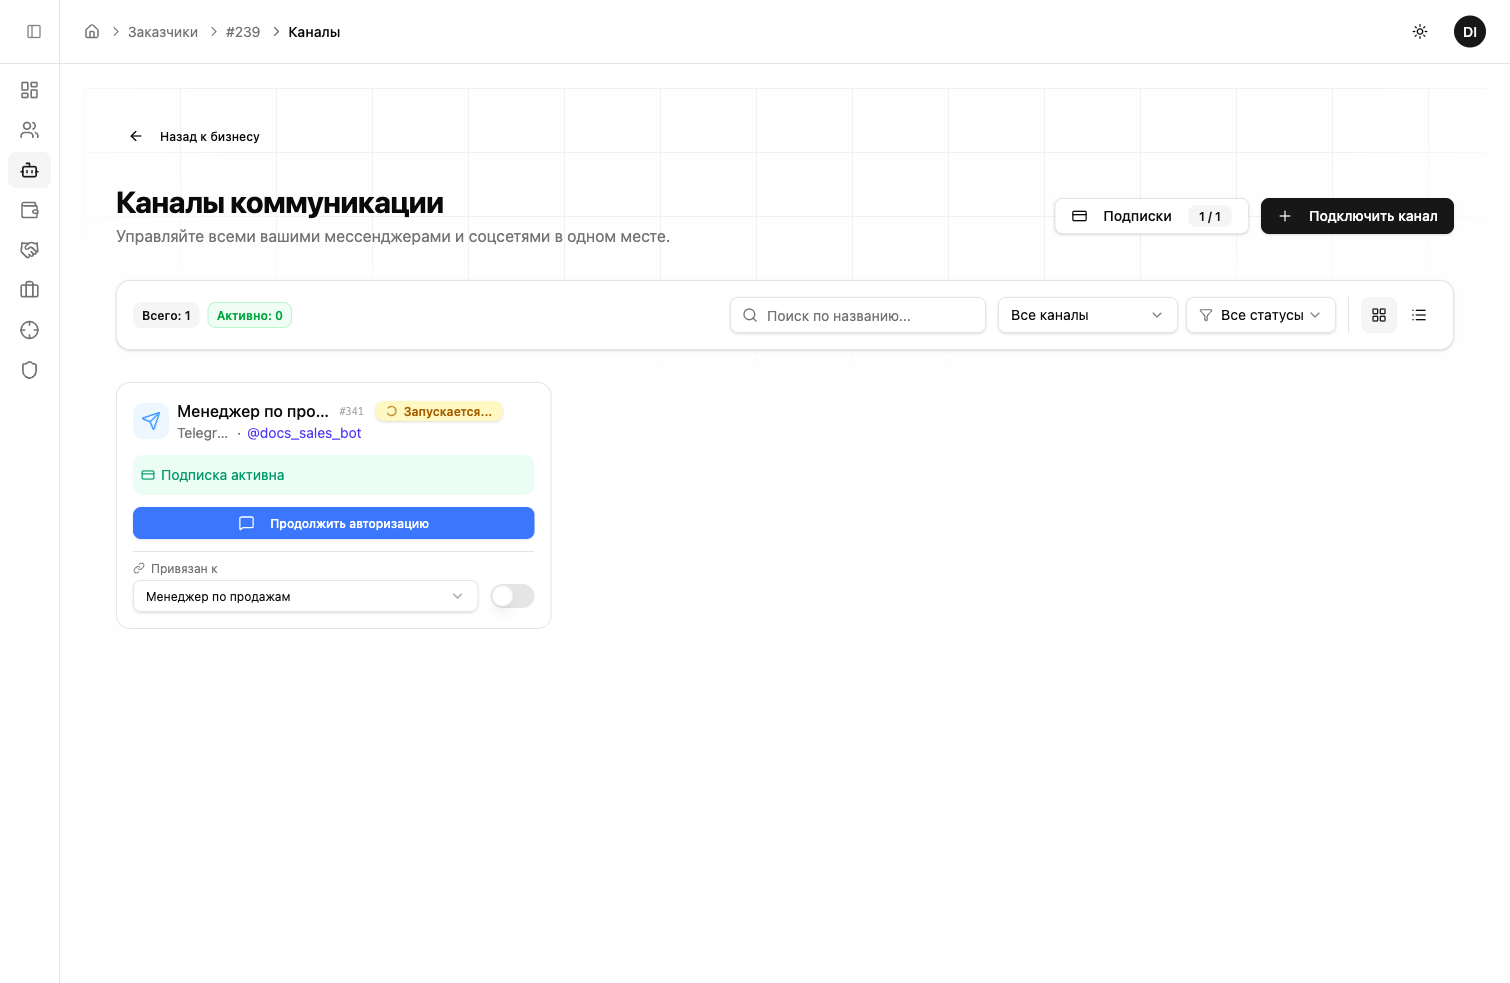Viewport: 1510px width, 983px height.
Task: Open the 'Менеджер по продажам' binding dropdown
Action: click(305, 596)
